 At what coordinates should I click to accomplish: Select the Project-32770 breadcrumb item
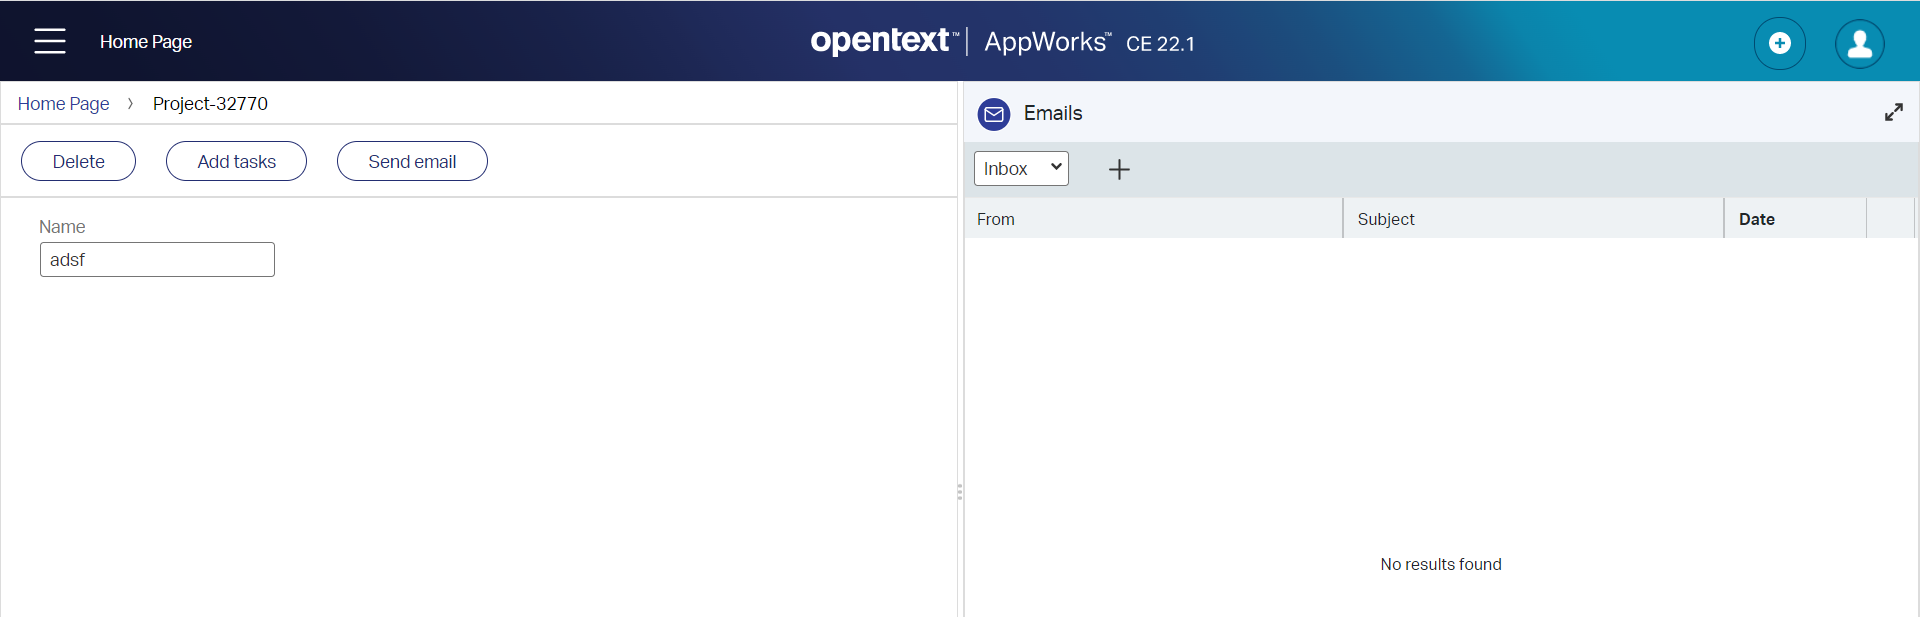210,104
